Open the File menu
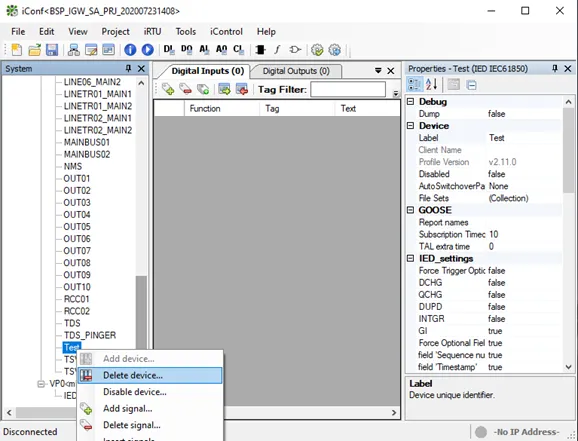The width and height of the screenshot is (578, 441). [x=18, y=32]
